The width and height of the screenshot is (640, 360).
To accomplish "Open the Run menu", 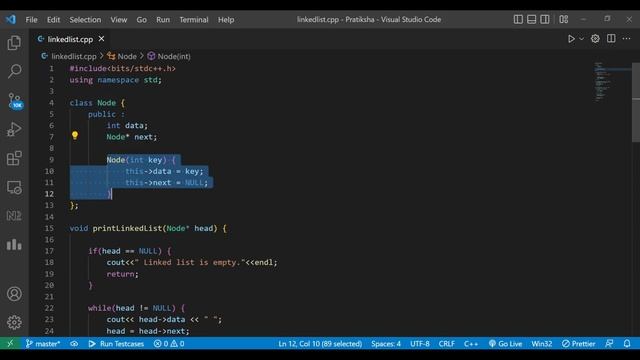I will 163,20.
